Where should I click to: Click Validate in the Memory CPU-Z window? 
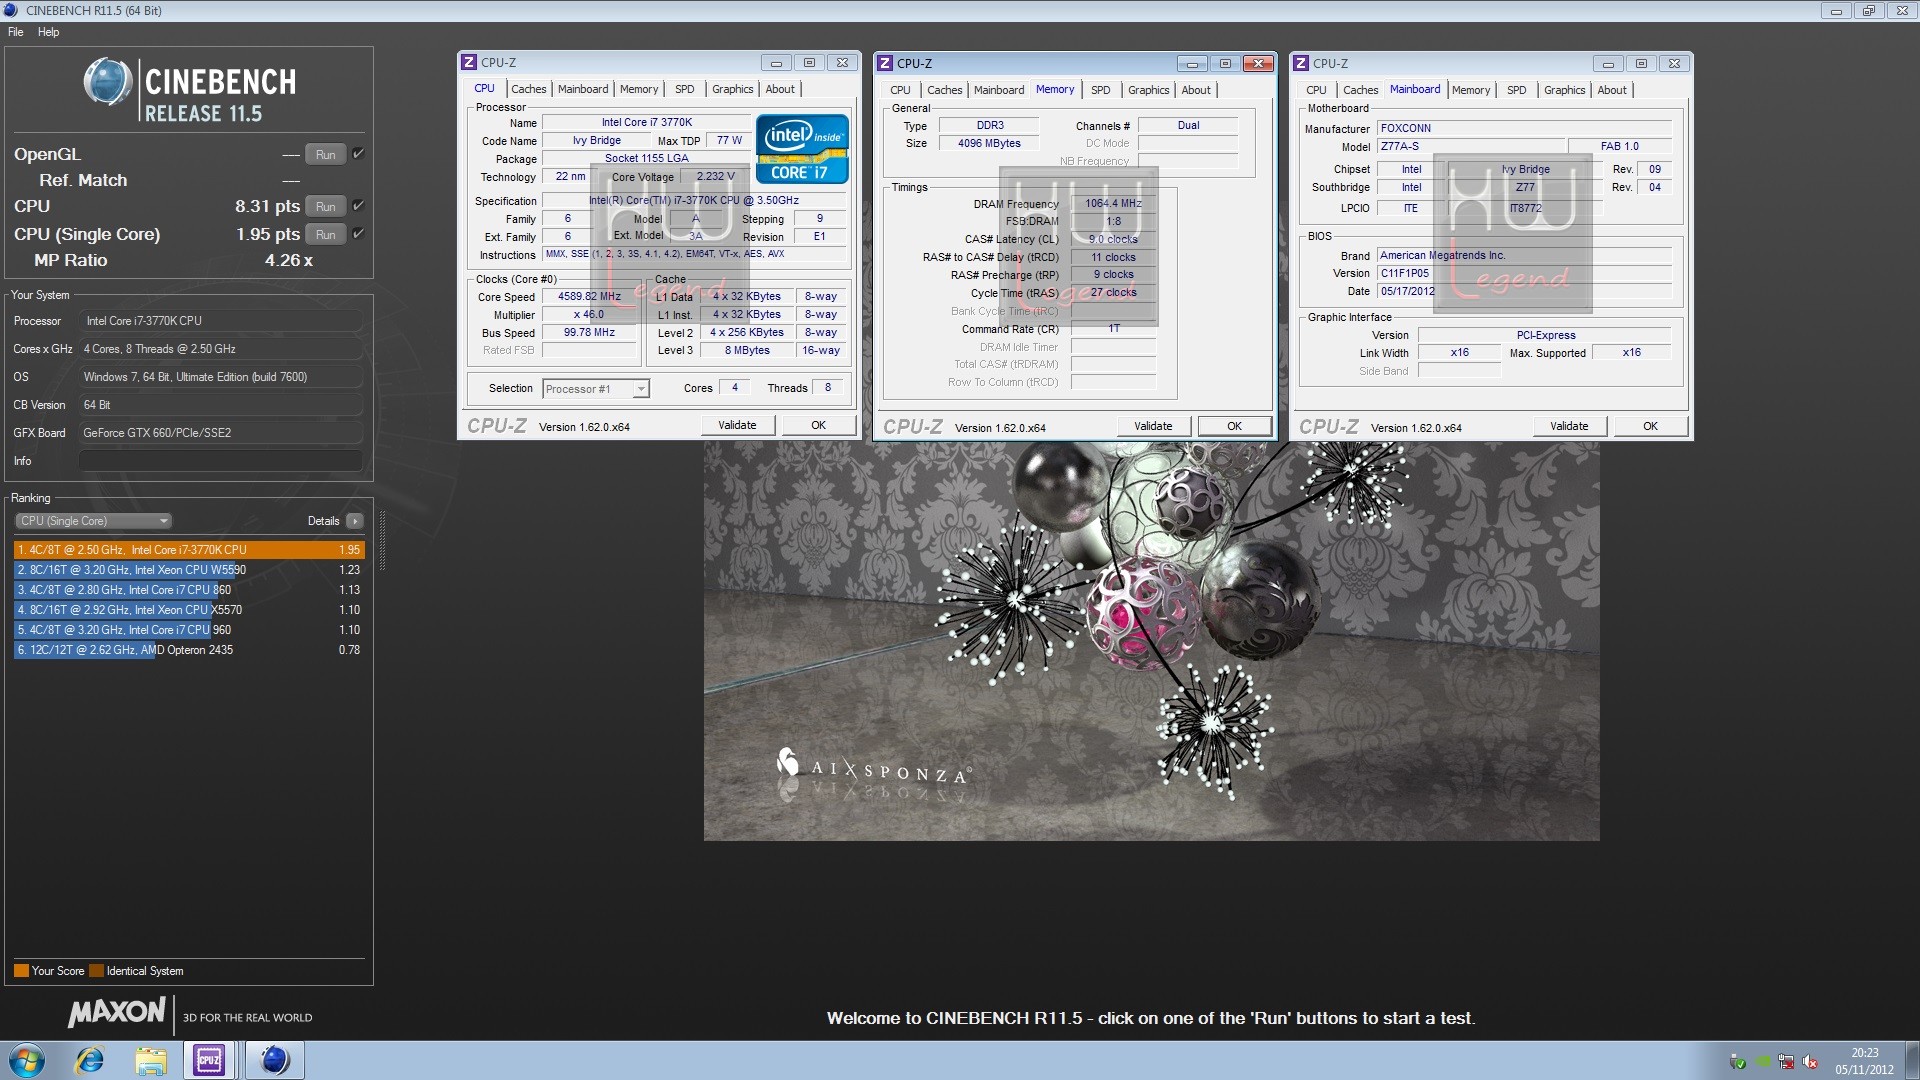point(1153,426)
